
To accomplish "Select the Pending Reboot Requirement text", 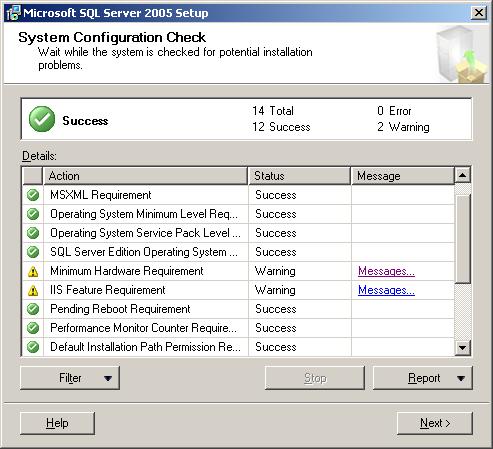I will [120, 309].
